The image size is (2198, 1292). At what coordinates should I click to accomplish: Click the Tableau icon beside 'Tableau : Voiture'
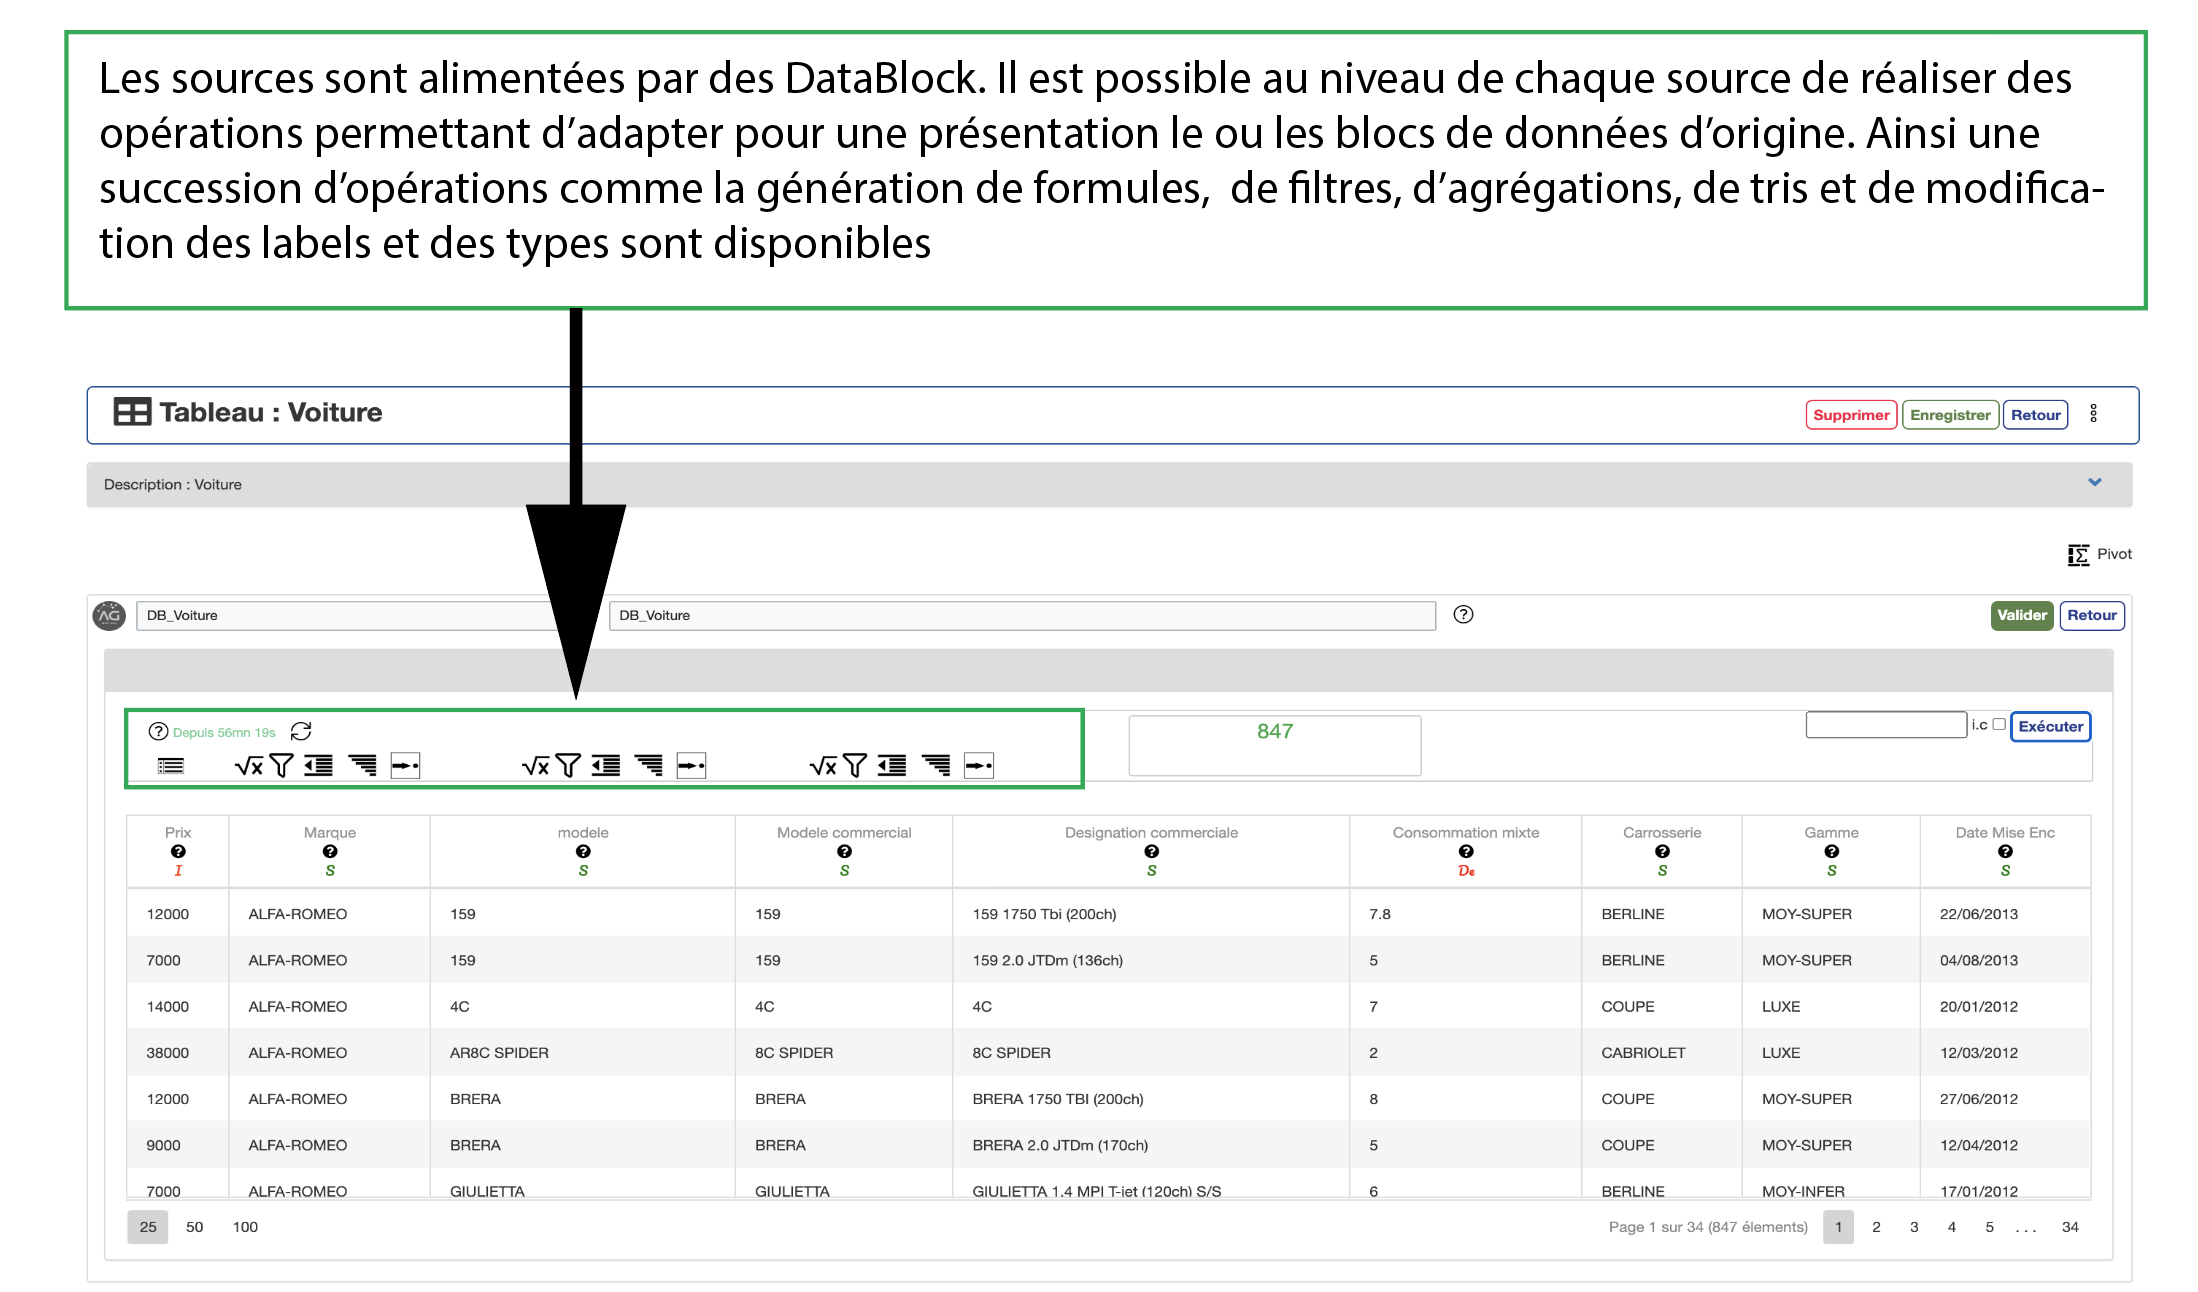coord(131,412)
